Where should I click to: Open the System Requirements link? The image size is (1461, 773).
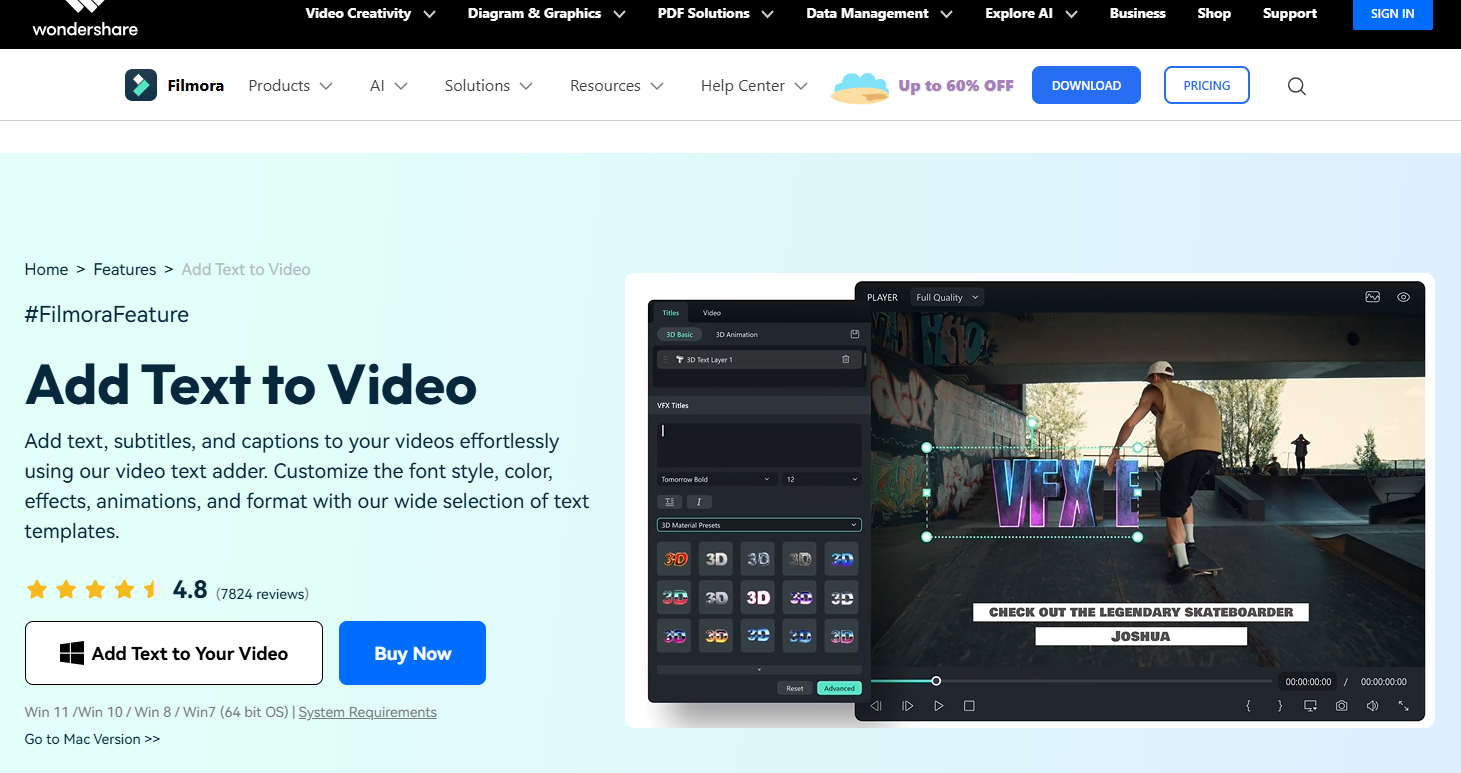click(x=368, y=712)
